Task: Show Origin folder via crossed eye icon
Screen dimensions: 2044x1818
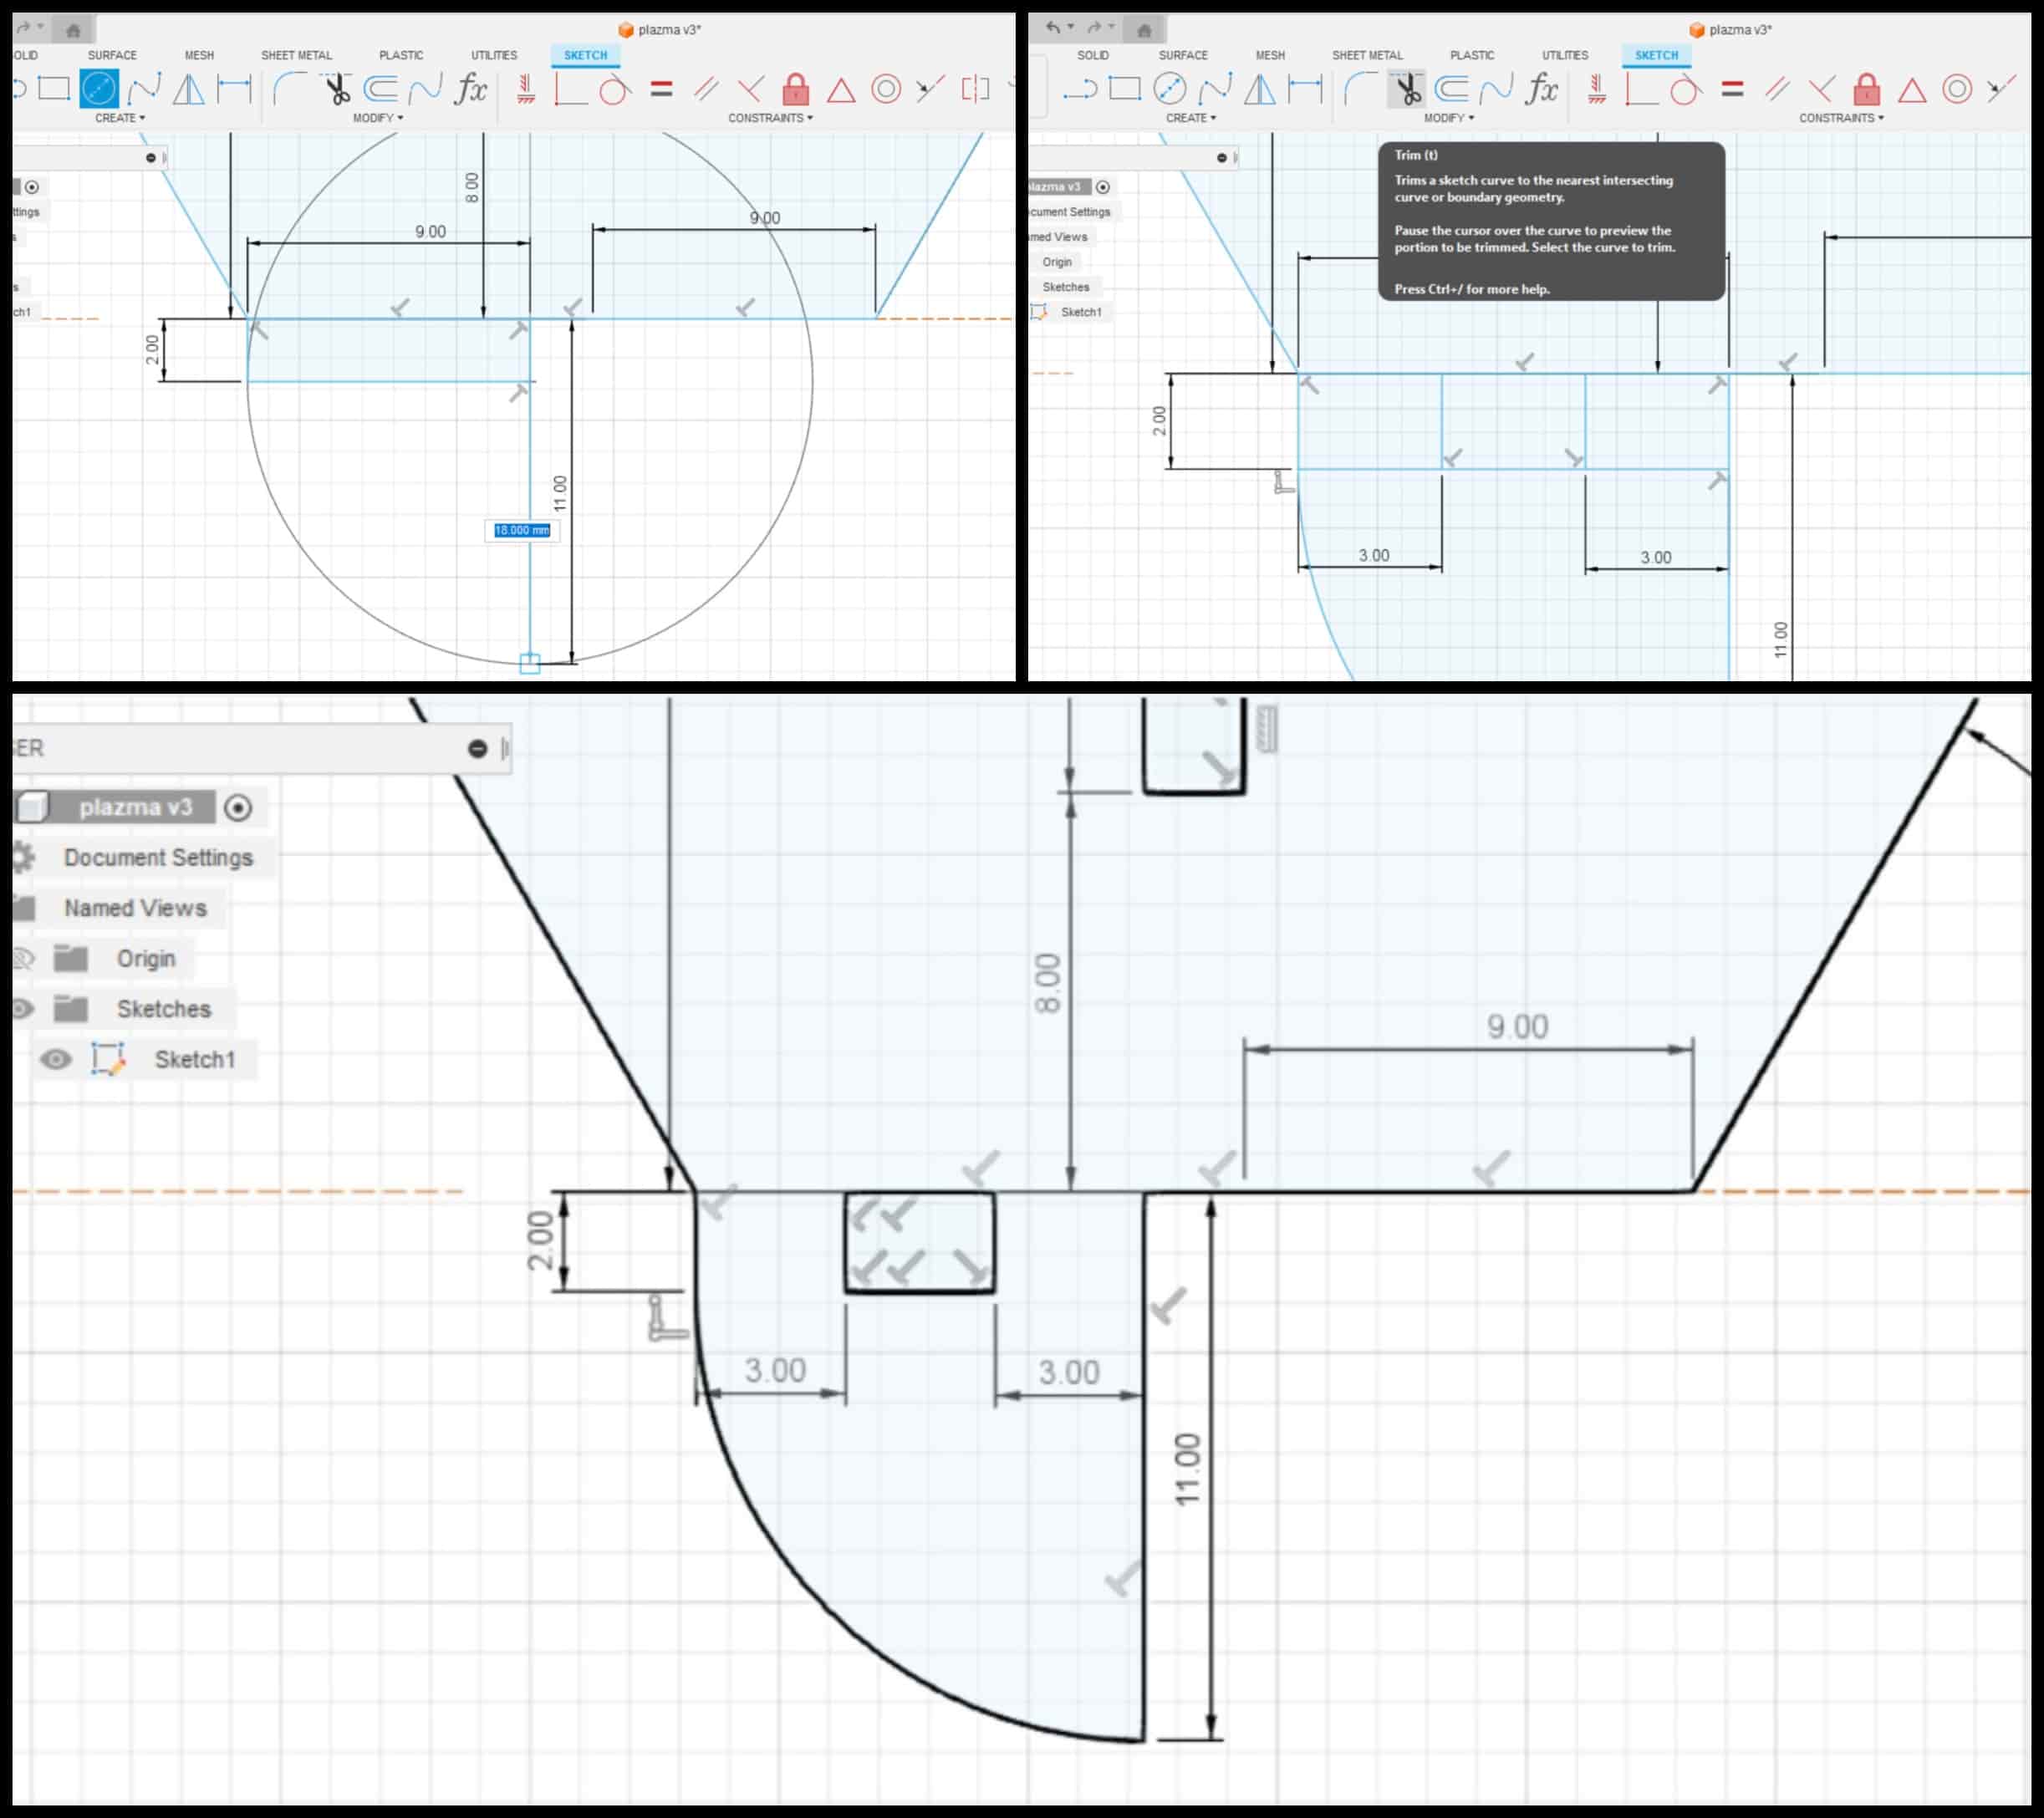Action: coord(22,958)
